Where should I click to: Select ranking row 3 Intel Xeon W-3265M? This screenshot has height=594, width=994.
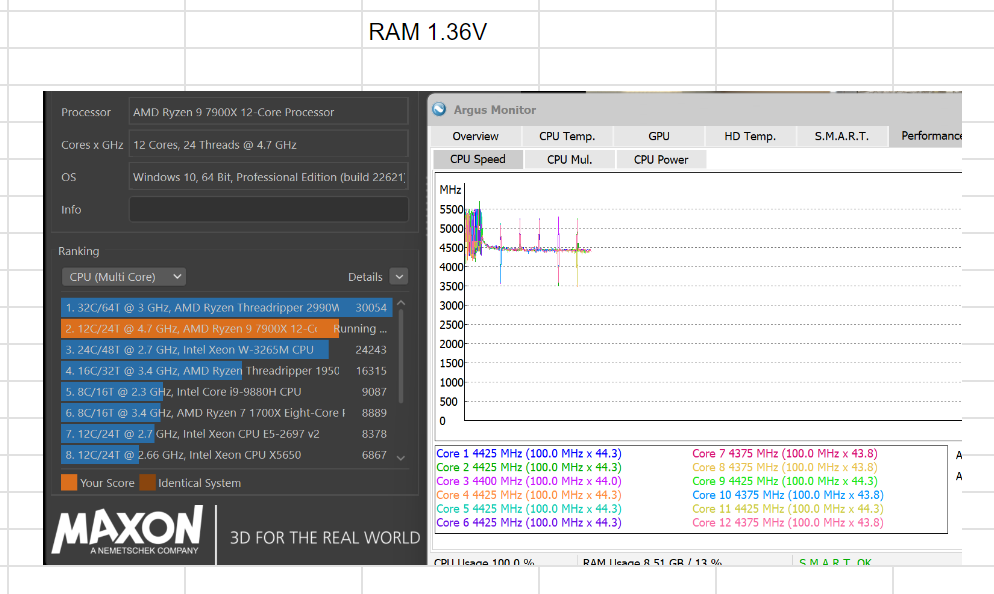click(x=226, y=349)
